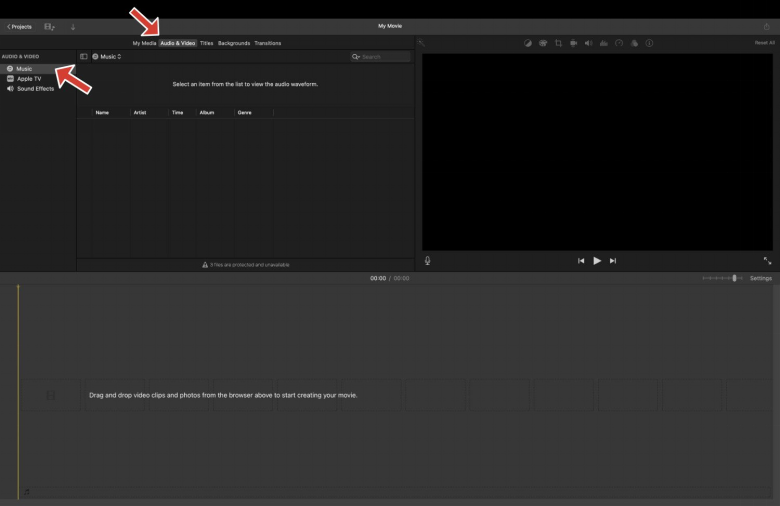Sort the list by the Time column
This screenshot has height=506, width=780.
pos(178,112)
